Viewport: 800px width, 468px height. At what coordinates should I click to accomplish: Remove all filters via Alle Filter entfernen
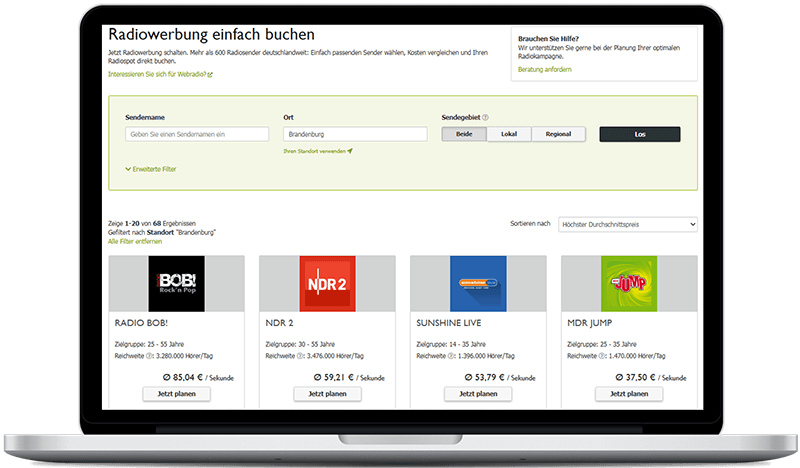tap(137, 241)
